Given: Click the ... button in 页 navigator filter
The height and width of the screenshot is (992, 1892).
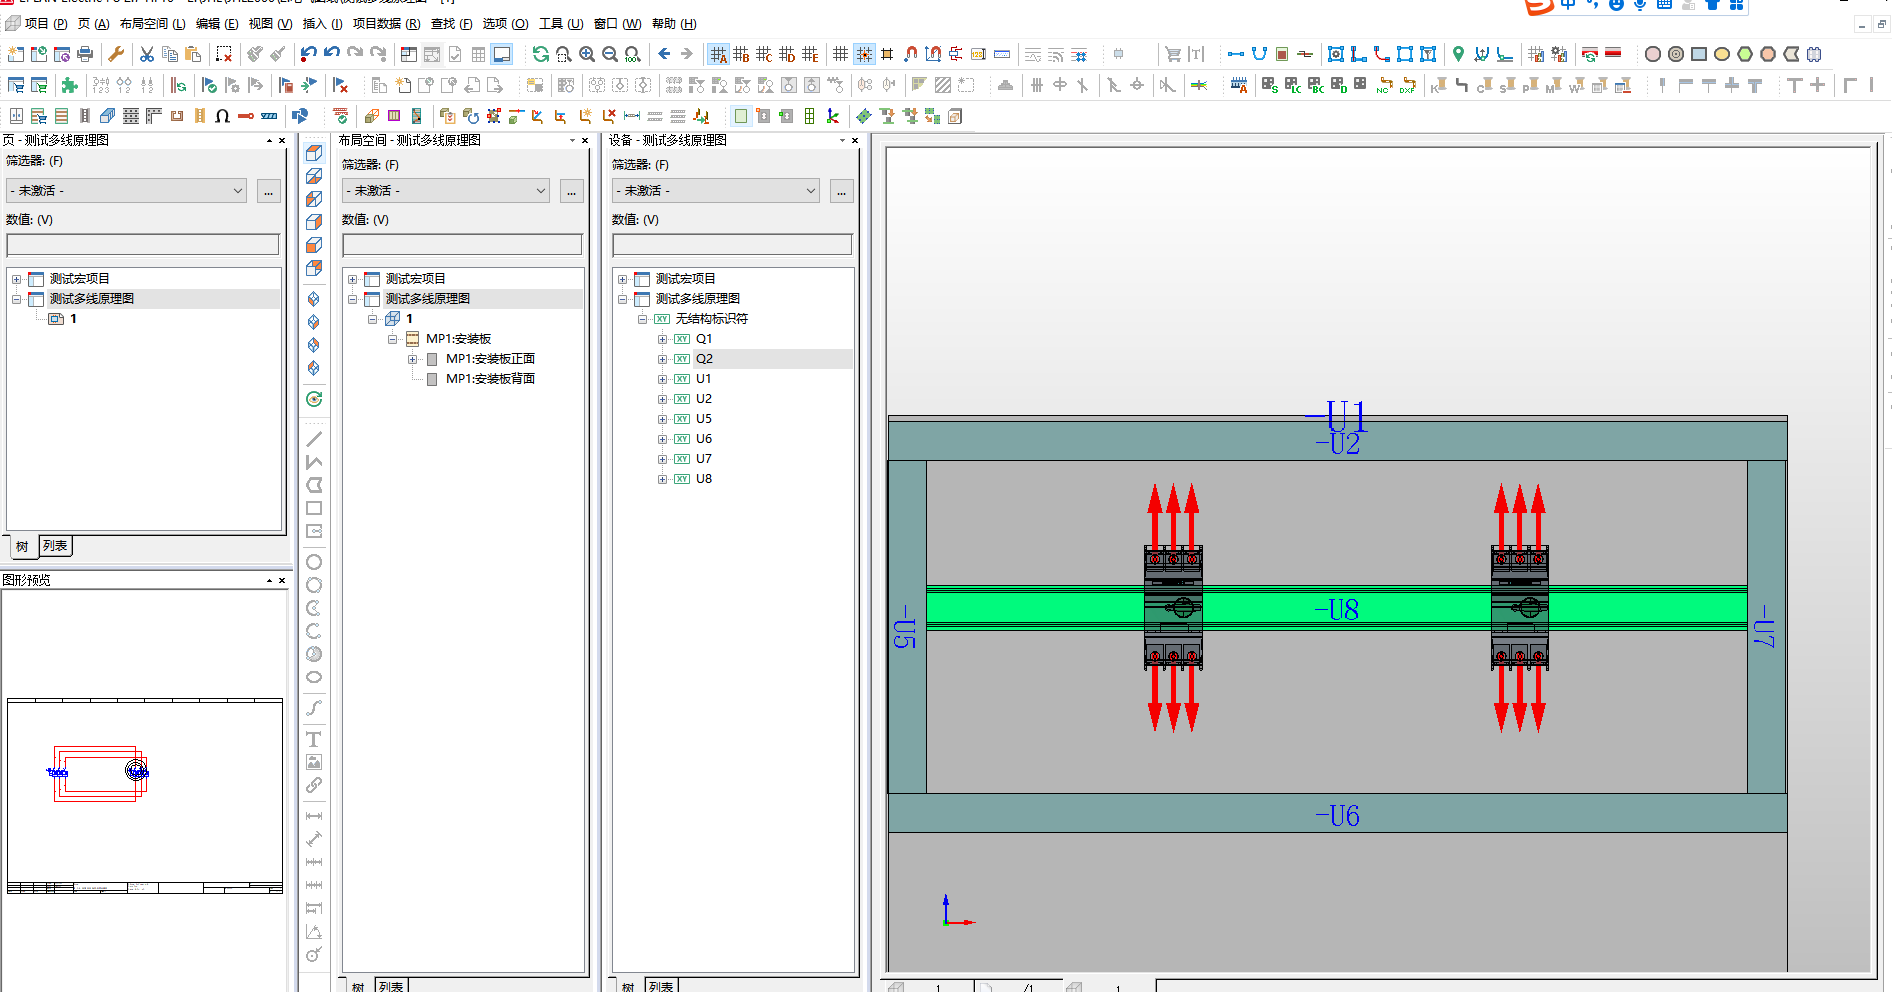Looking at the screenshot, I should pos(269,191).
